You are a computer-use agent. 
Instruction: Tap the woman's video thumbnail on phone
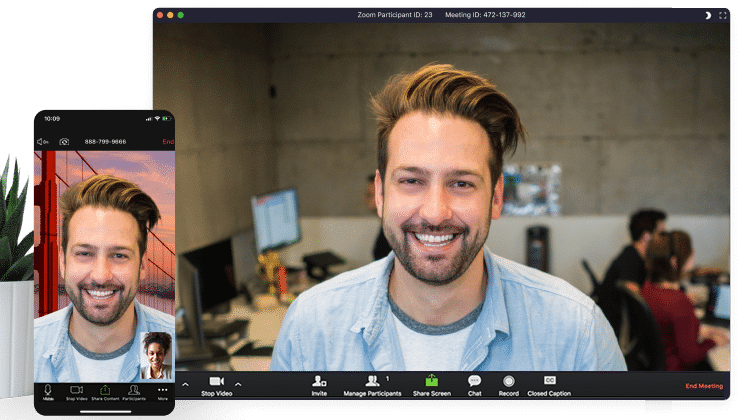(x=156, y=356)
